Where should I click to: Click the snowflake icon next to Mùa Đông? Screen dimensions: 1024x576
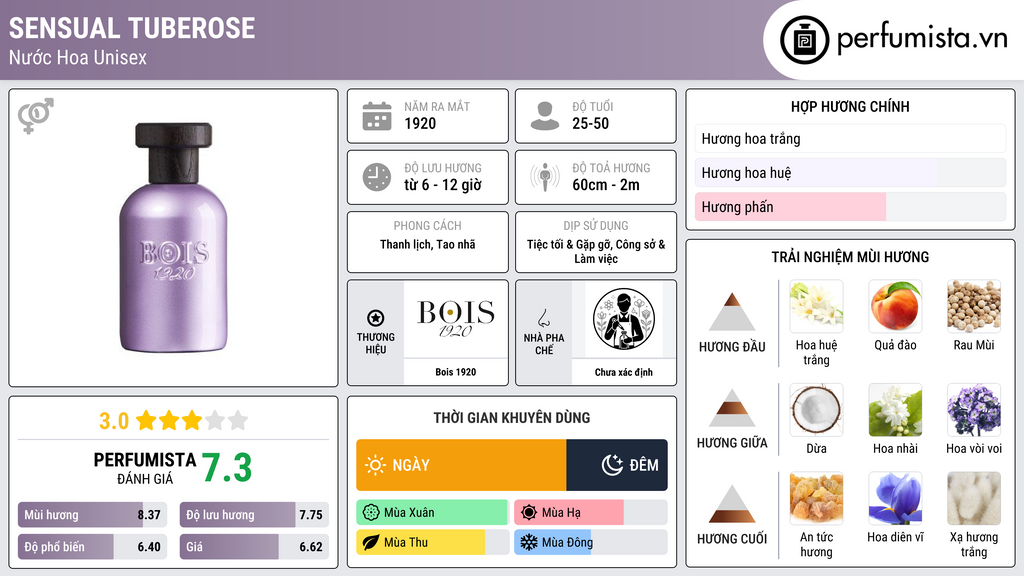529,543
